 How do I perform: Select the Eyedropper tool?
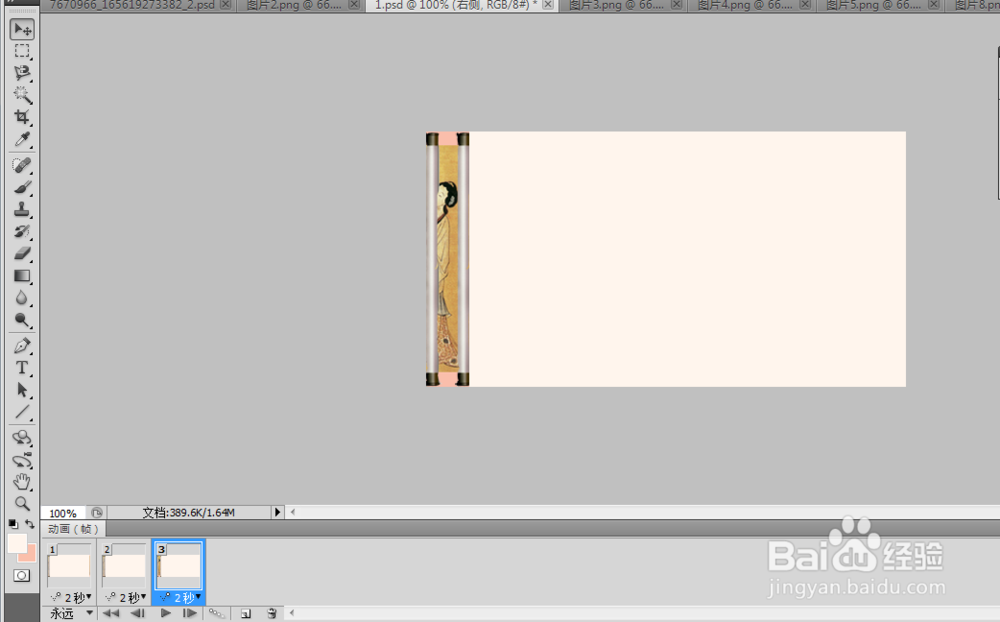coord(22,139)
